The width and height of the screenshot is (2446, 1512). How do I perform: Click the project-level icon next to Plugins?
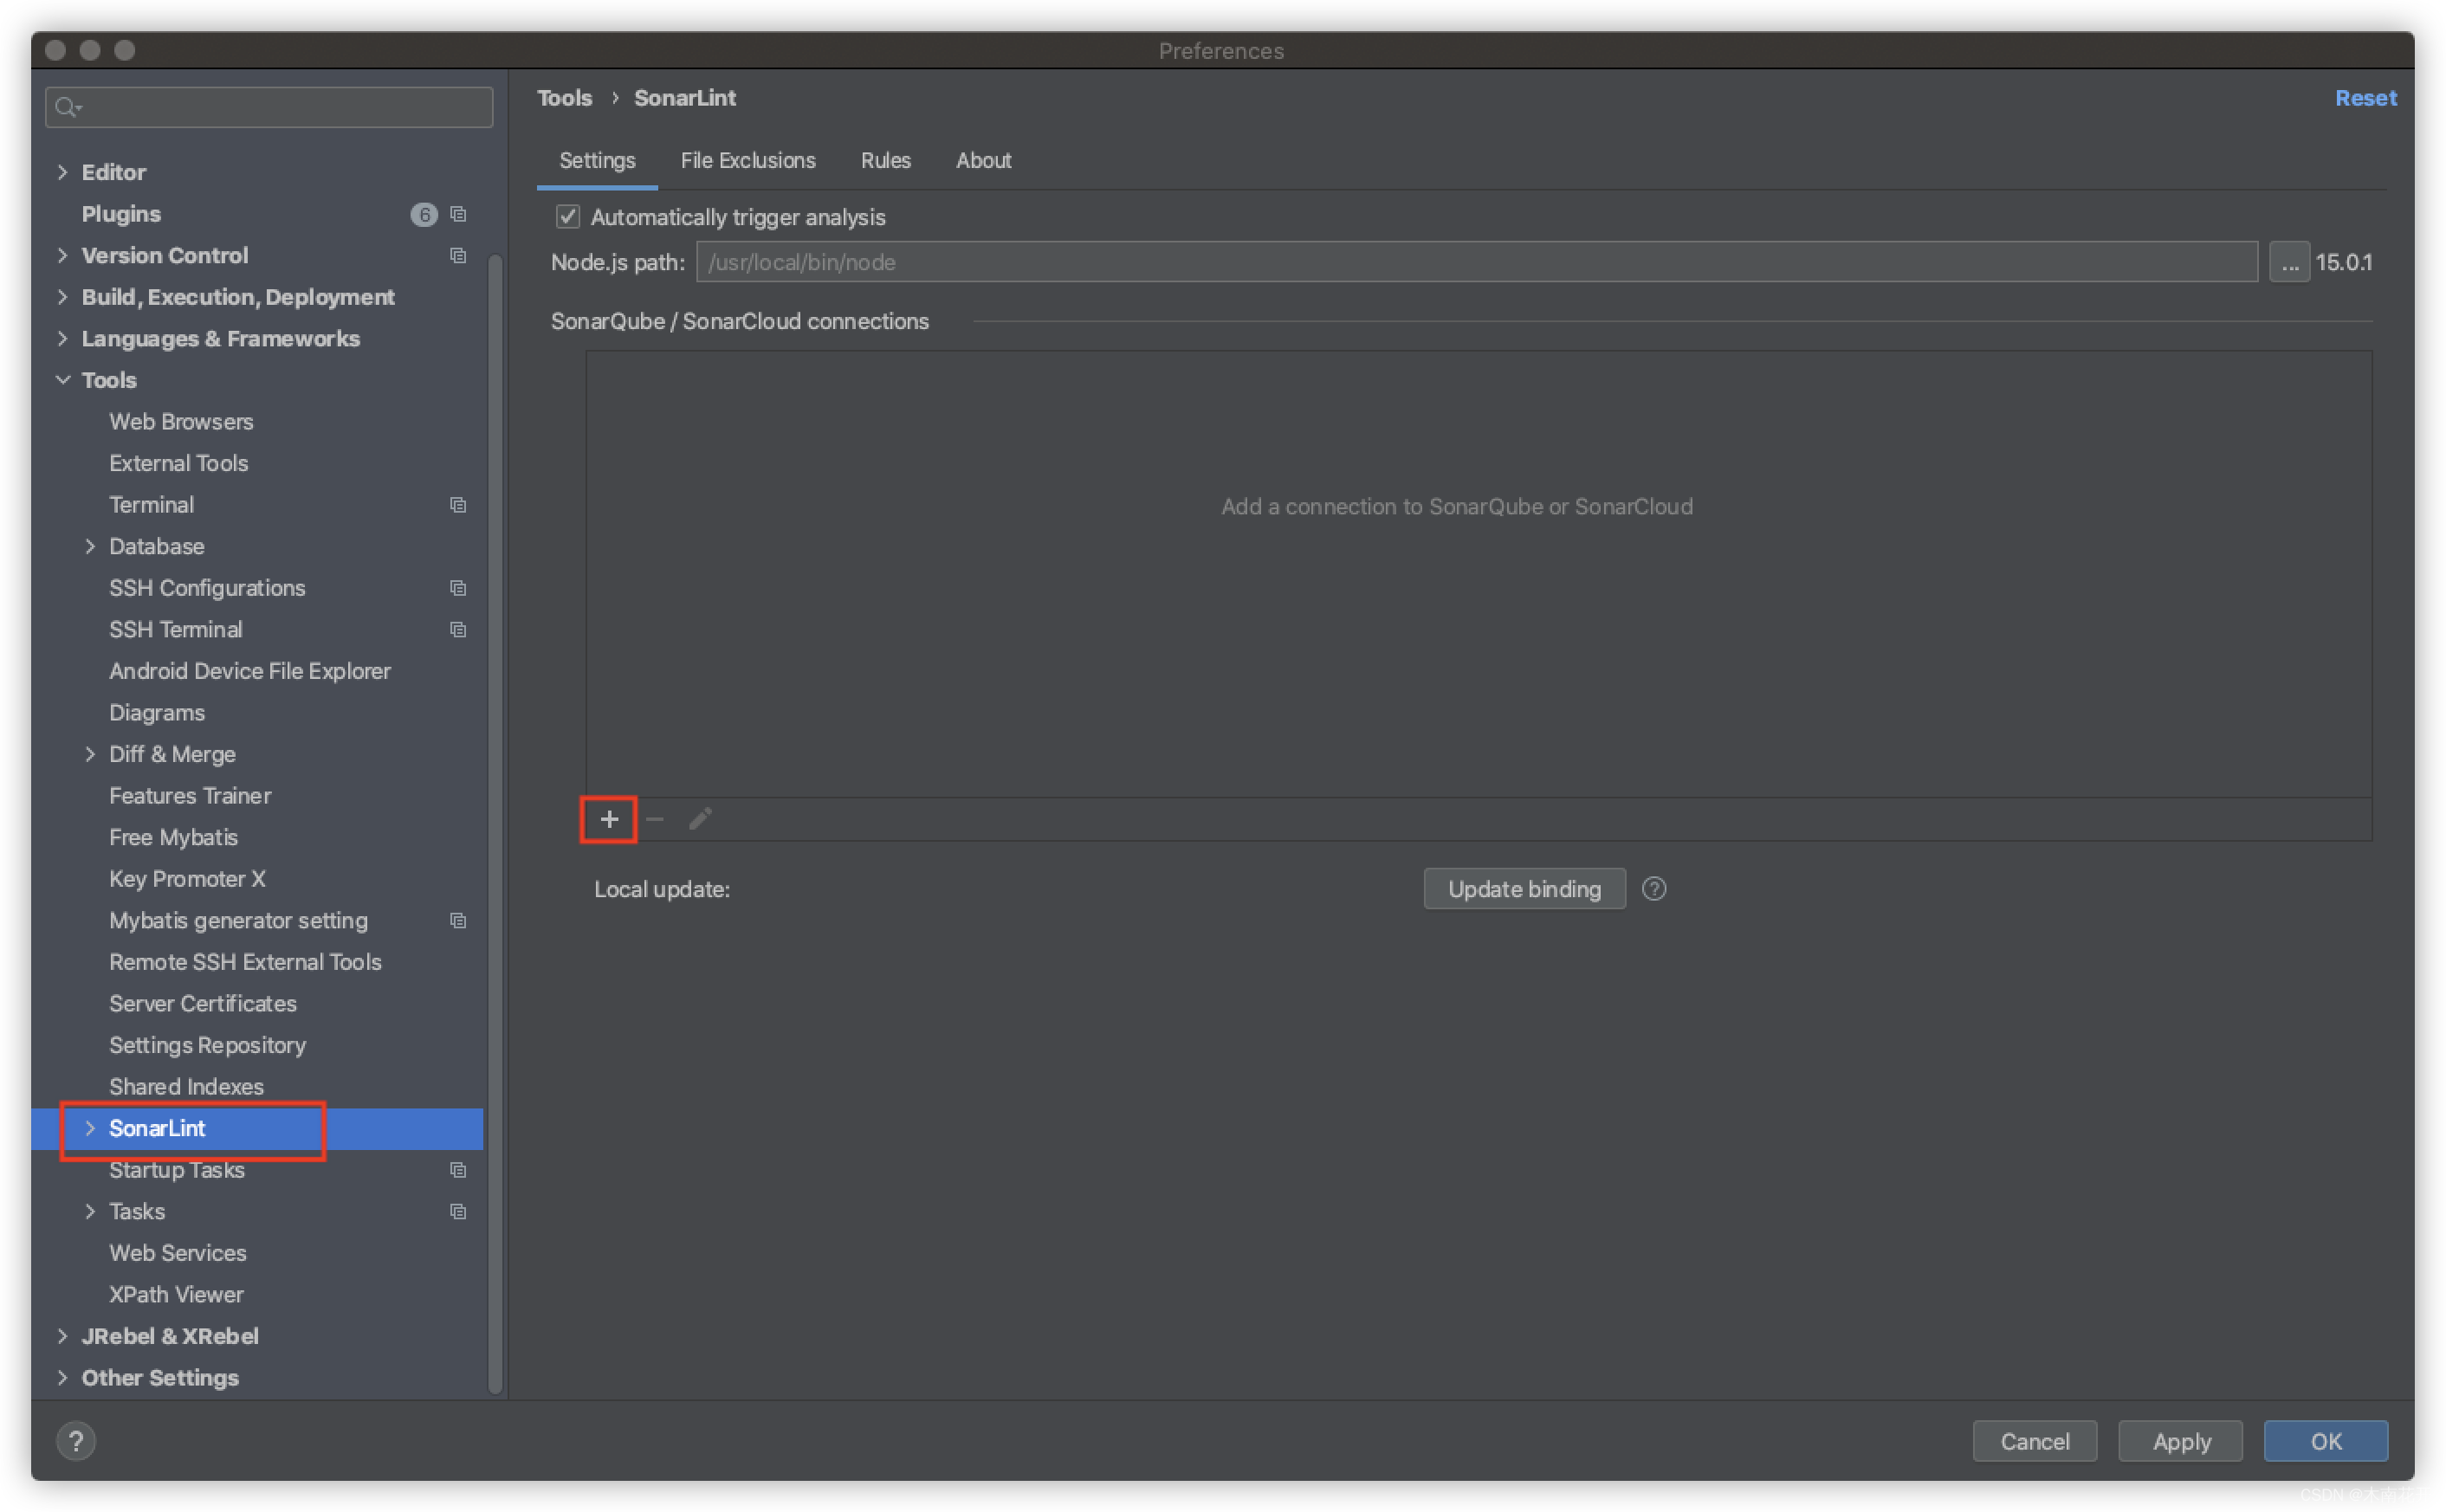coord(458,214)
